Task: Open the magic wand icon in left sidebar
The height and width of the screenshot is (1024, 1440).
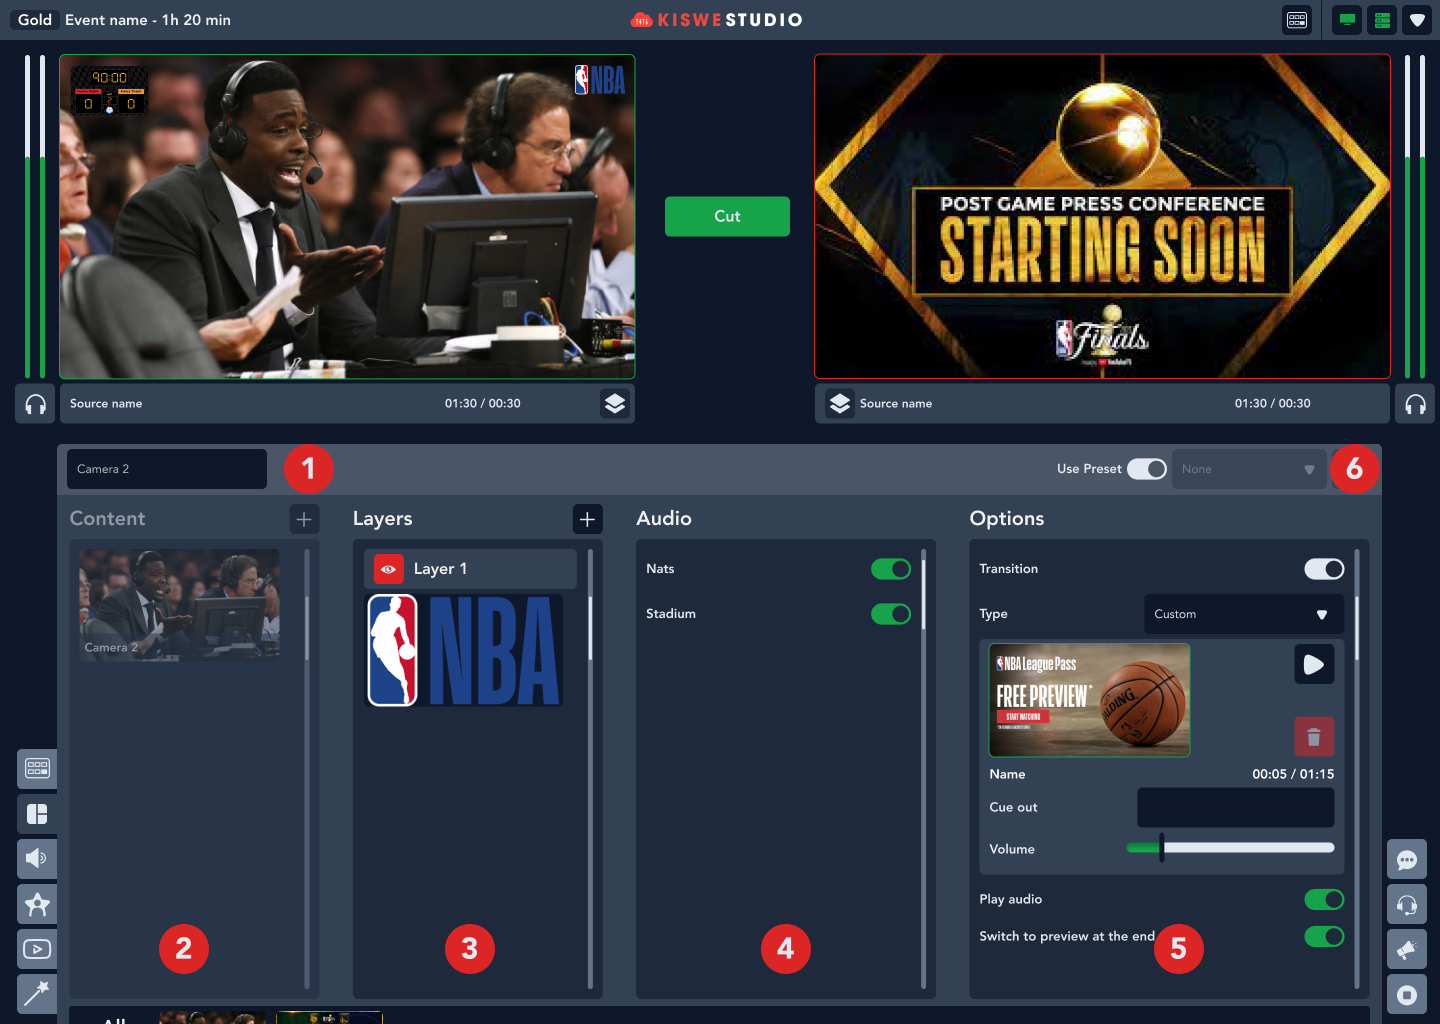Action: pos(37,994)
